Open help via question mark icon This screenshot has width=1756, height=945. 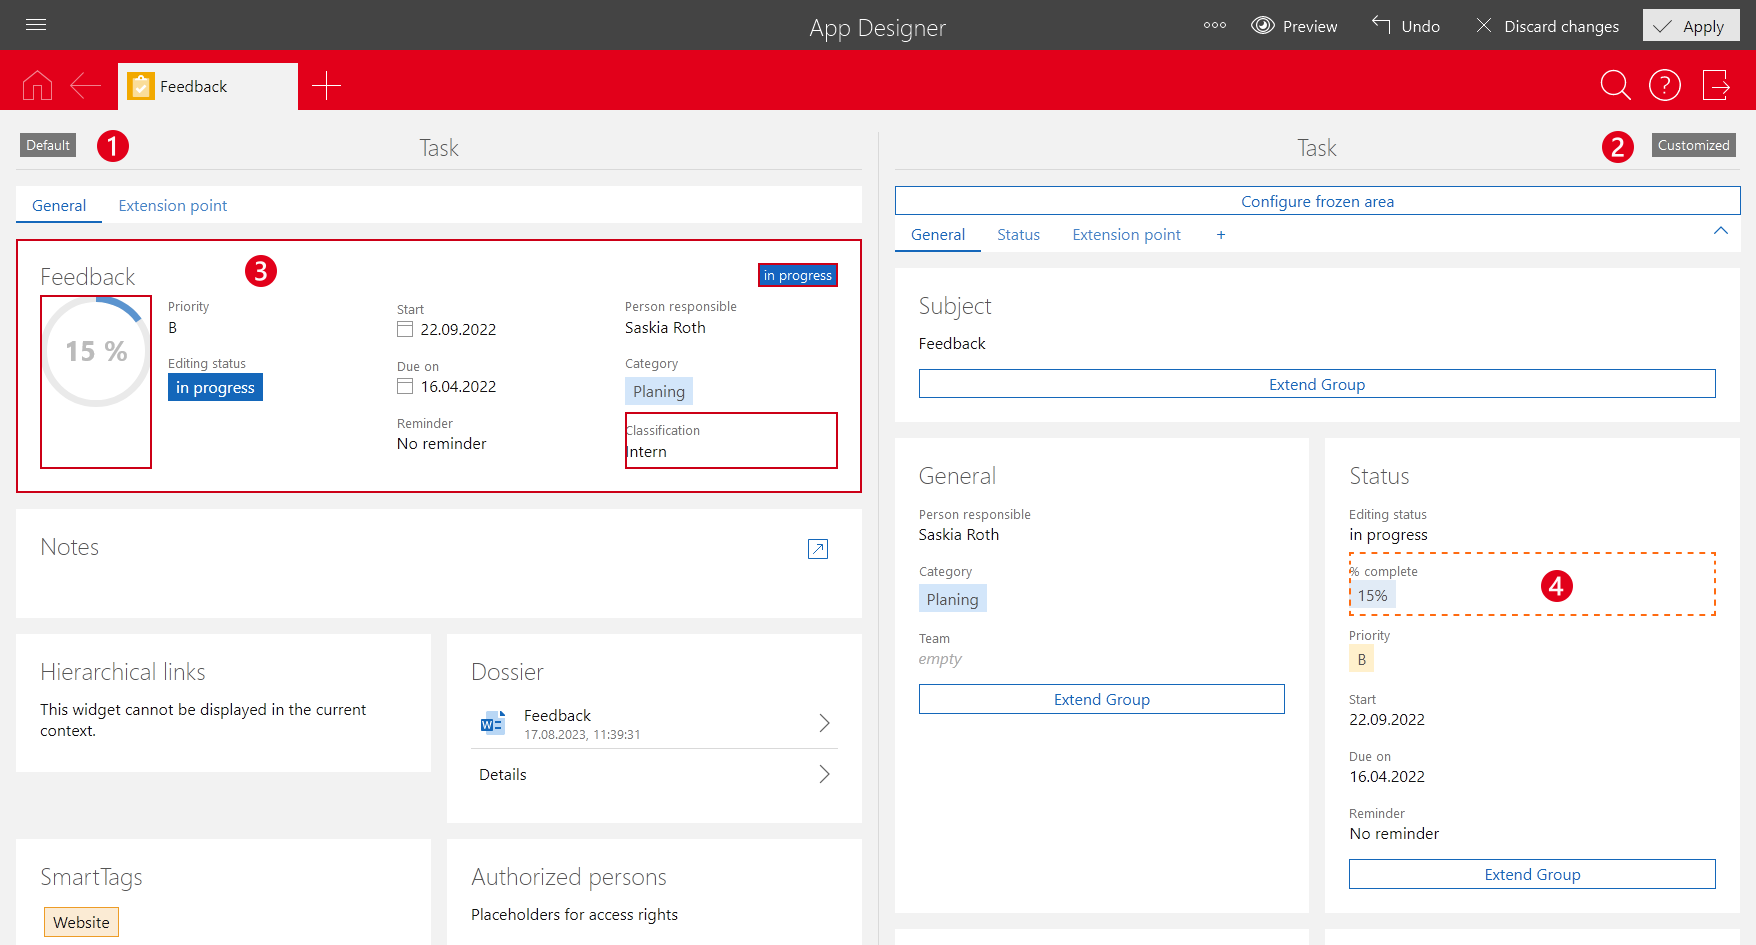point(1664,86)
